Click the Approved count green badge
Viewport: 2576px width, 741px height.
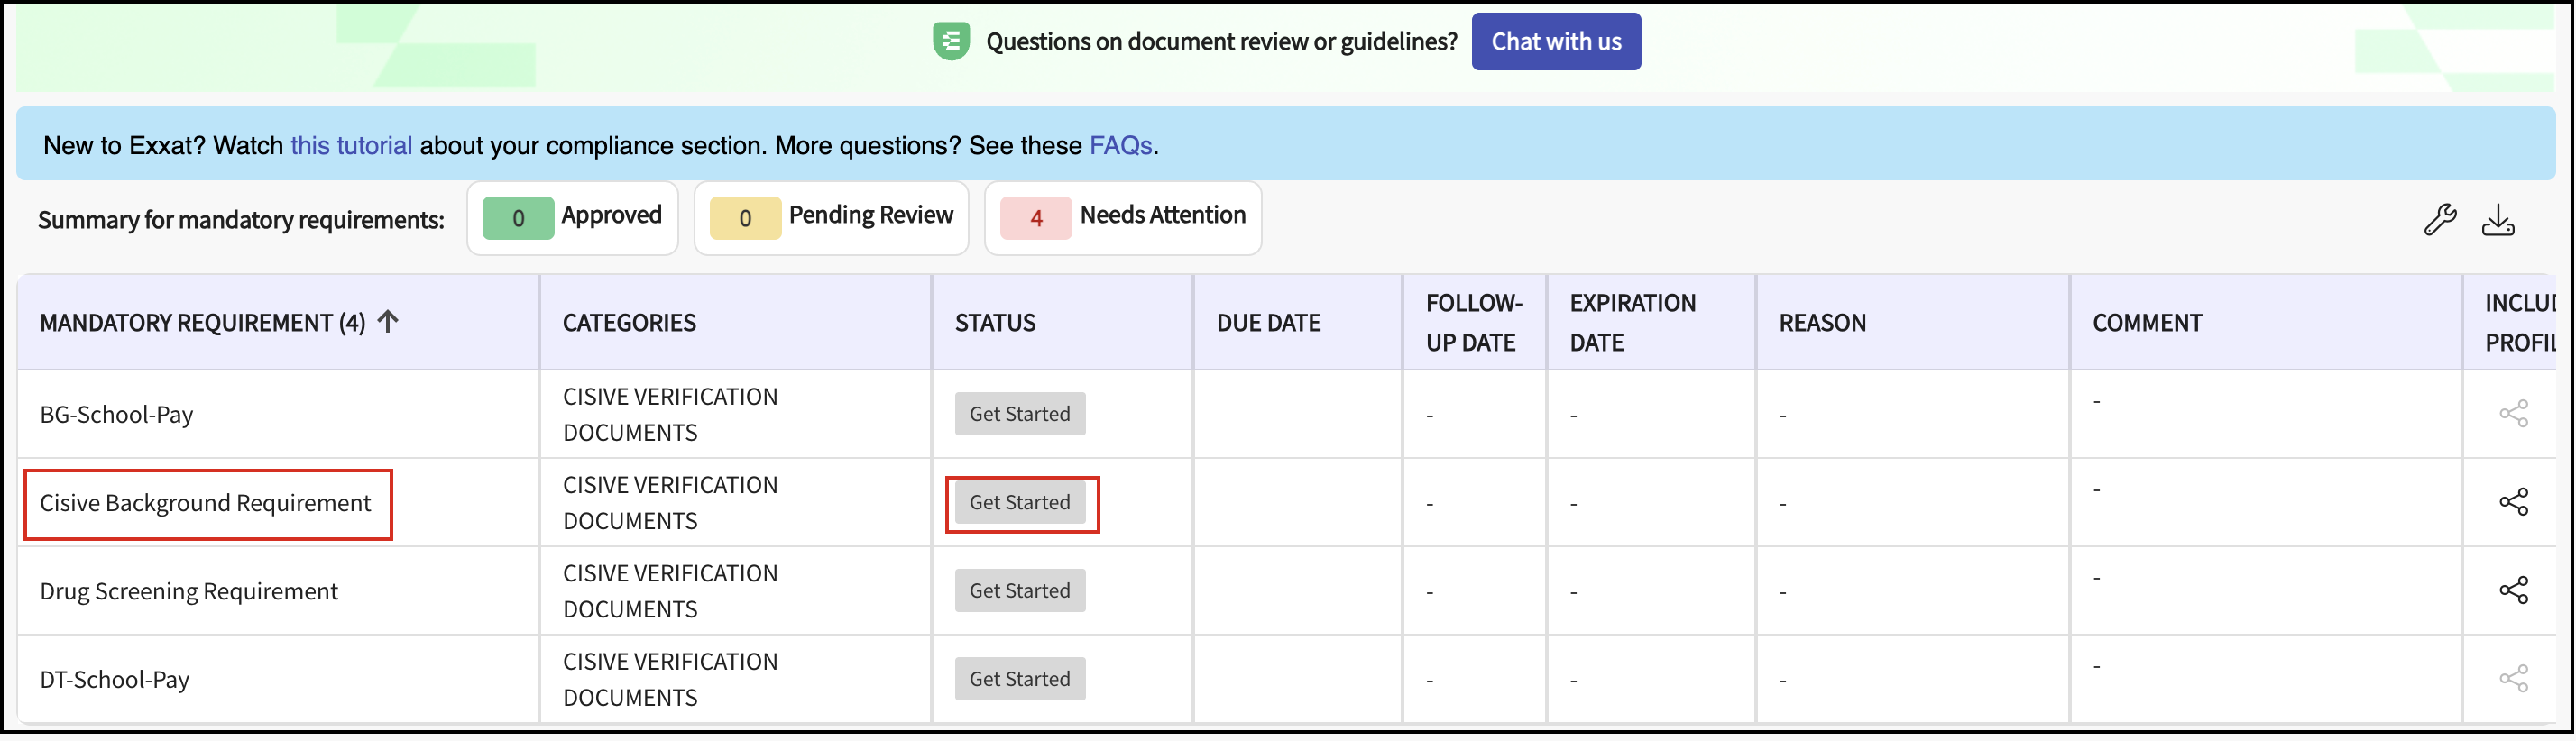coord(518,218)
